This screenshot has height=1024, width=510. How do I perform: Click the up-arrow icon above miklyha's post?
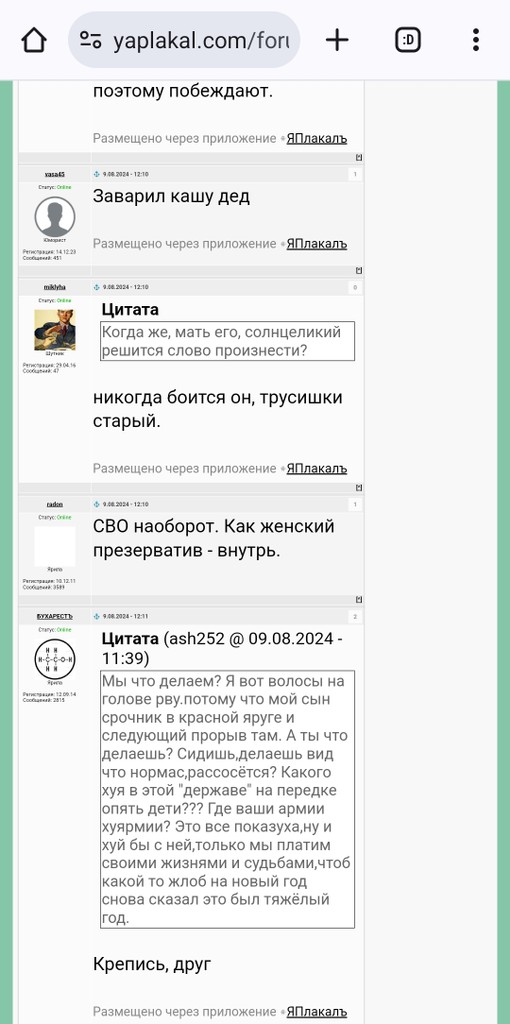(x=359, y=270)
